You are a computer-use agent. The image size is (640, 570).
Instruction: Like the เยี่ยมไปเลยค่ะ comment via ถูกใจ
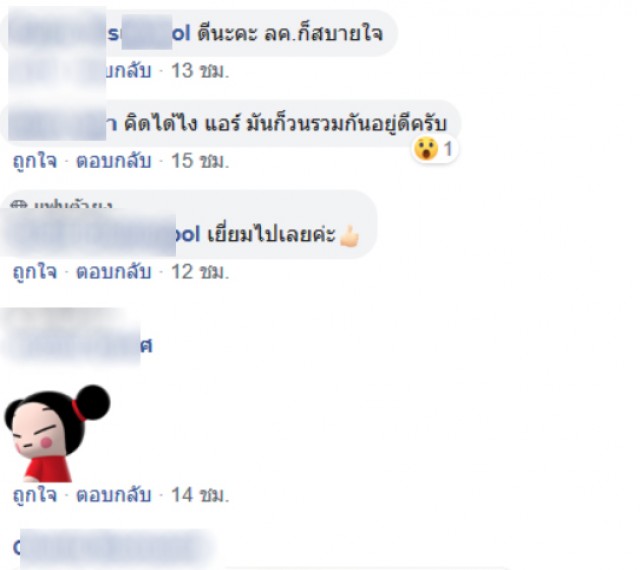click(35, 272)
